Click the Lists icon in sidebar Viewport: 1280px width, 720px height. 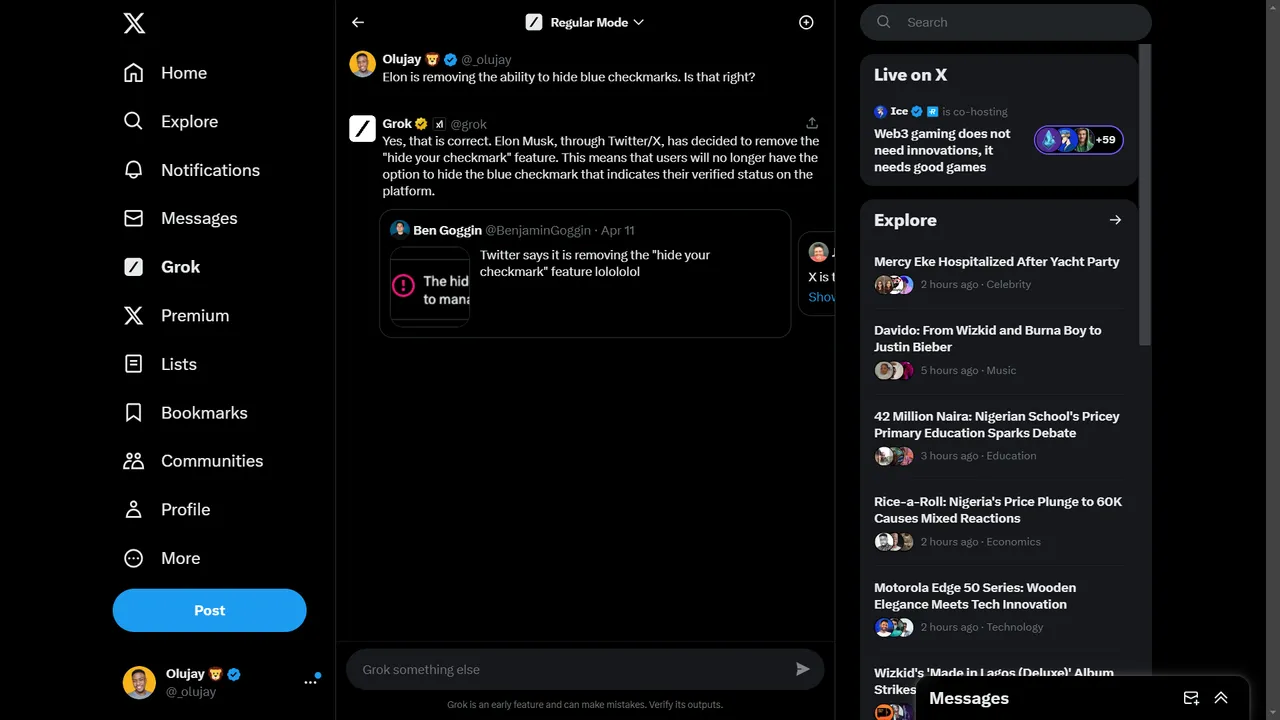click(x=134, y=364)
